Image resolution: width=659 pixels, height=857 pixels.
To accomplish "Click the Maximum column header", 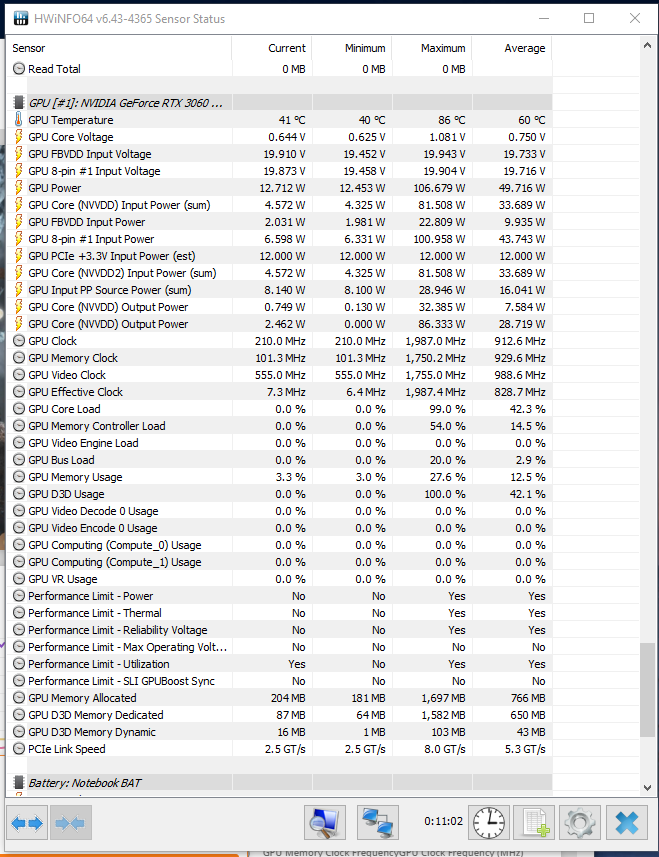I will click(x=432, y=48).
